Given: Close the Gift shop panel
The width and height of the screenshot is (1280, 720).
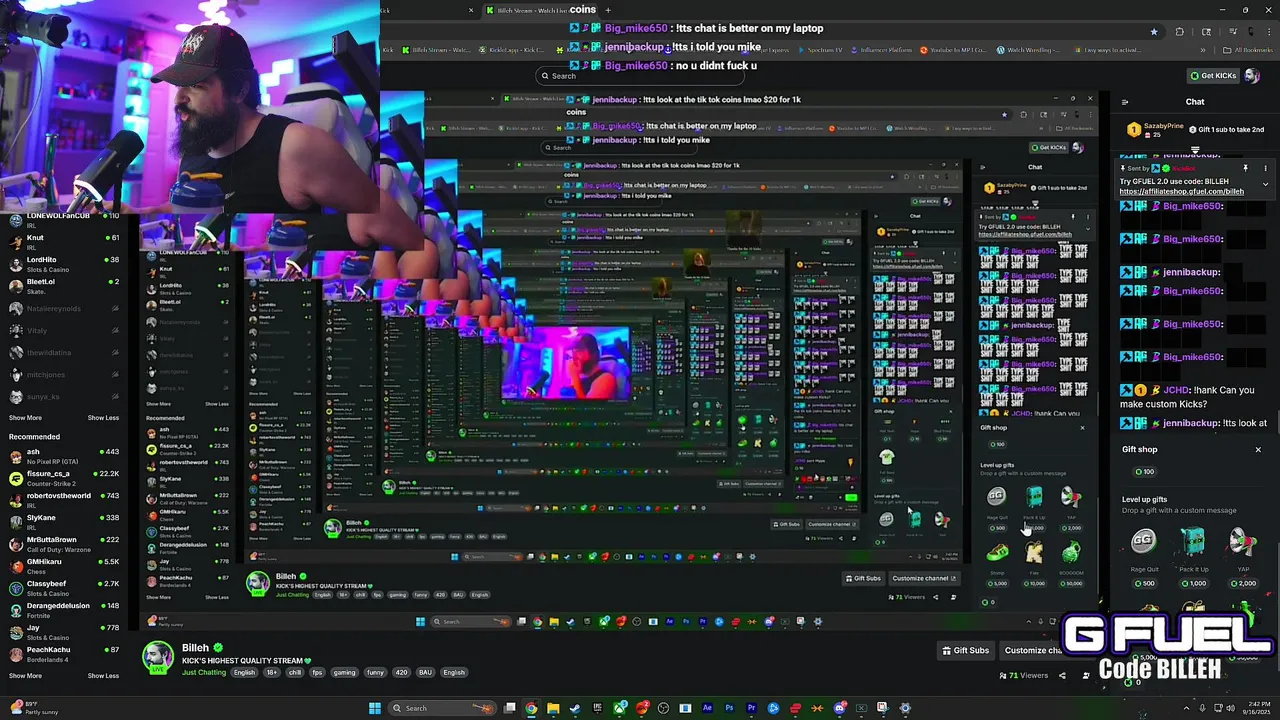Looking at the screenshot, I should [x=1258, y=450].
